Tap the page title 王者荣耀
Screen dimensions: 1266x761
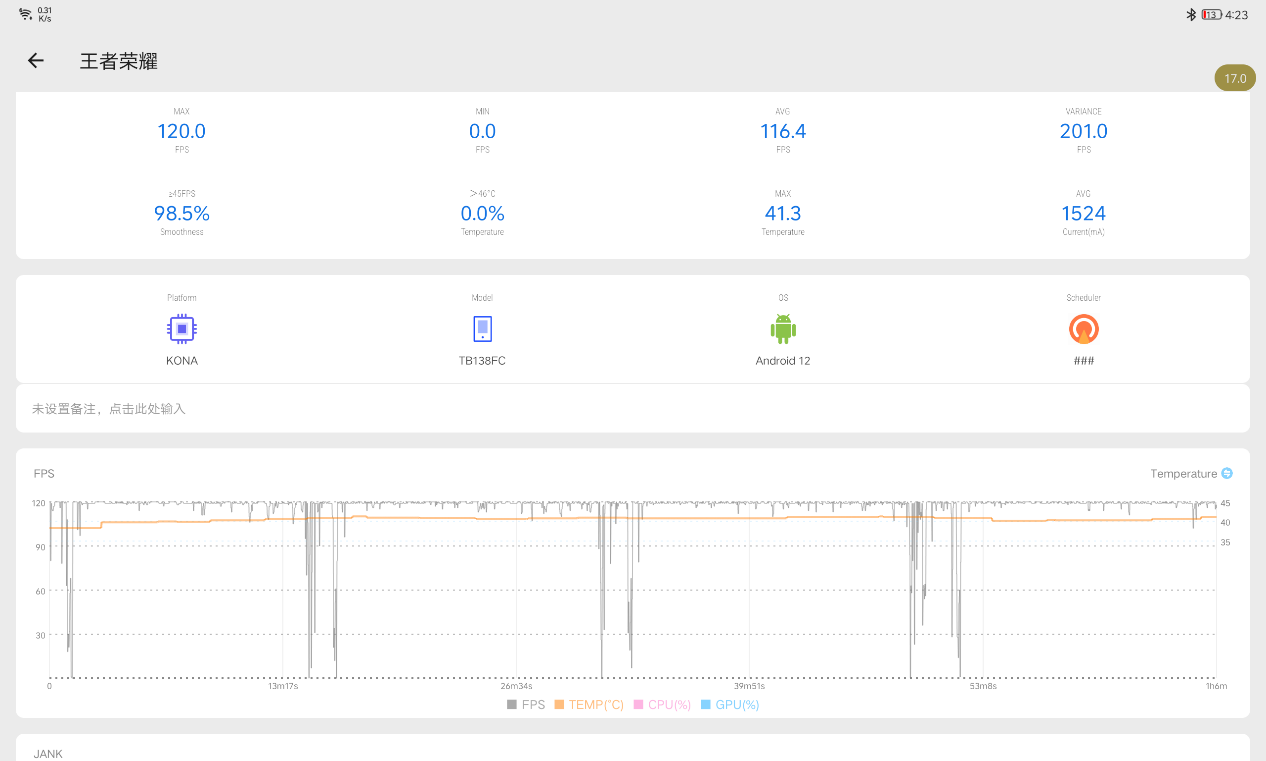click(119, 61)
